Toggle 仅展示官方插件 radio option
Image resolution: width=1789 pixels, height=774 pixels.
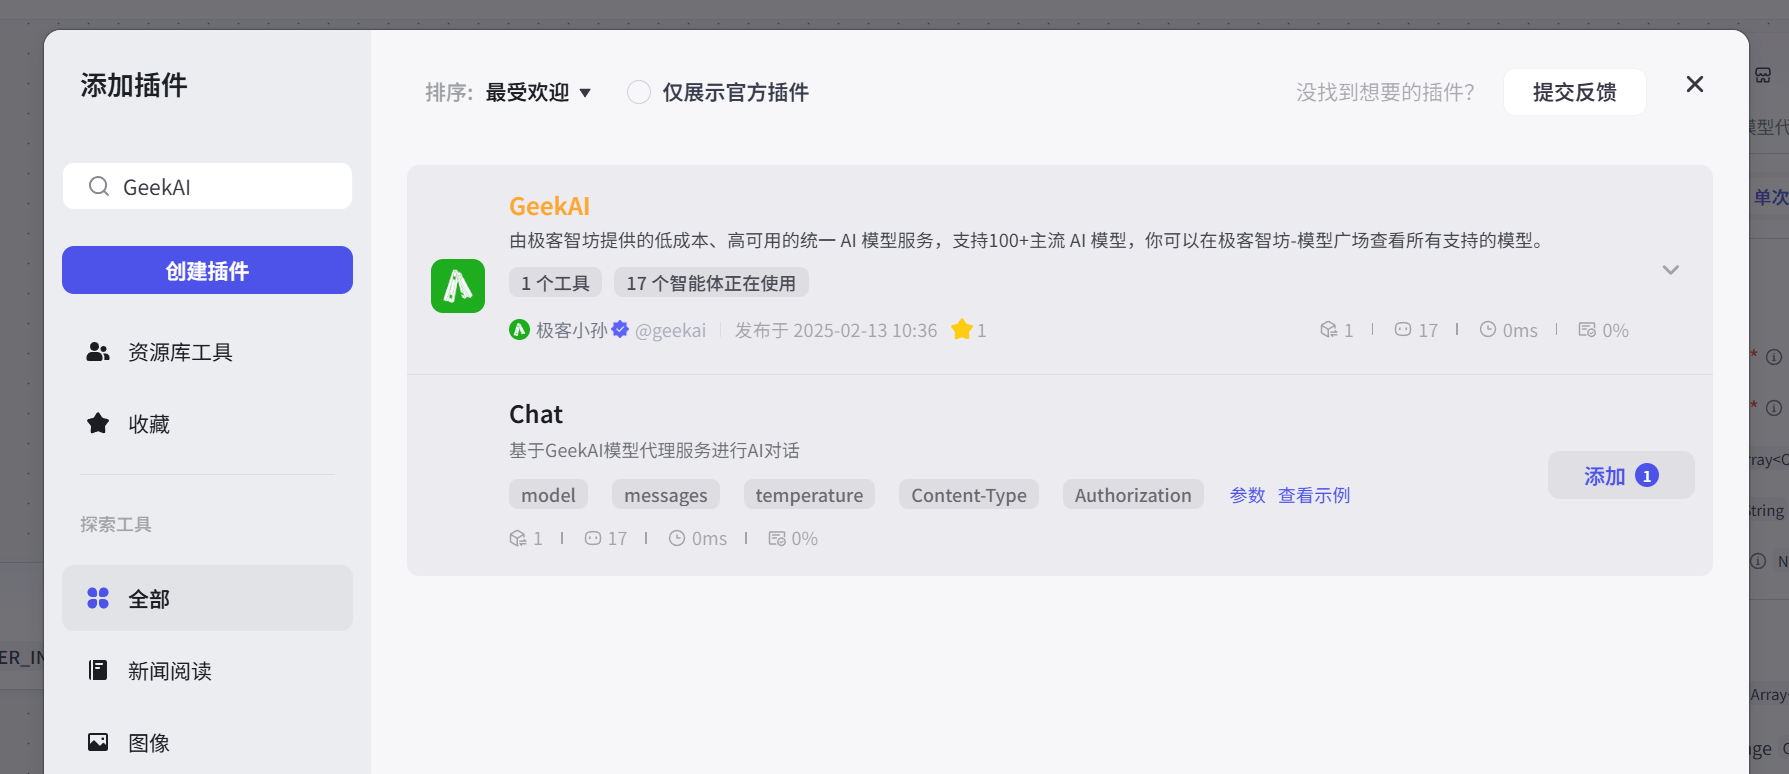point(639,92)
